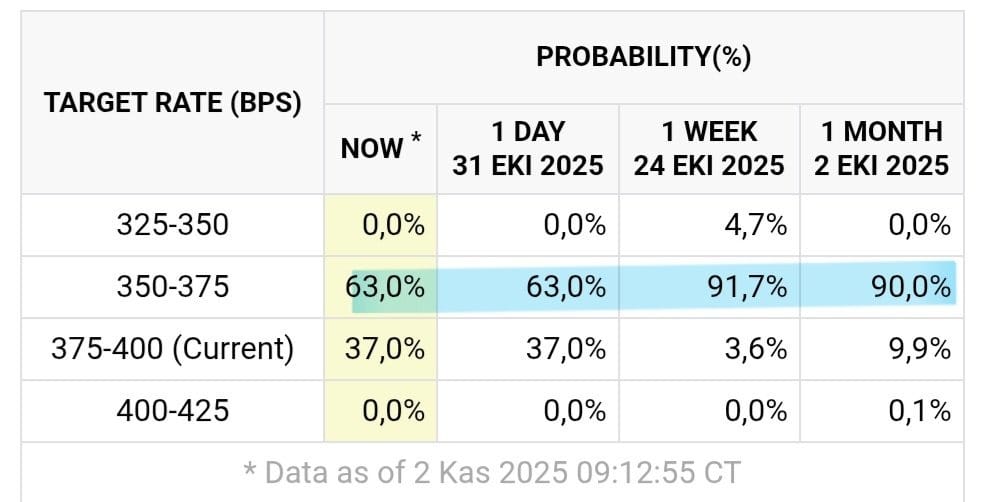Select the 325-350 target rate row label

(x=172, y=224)
